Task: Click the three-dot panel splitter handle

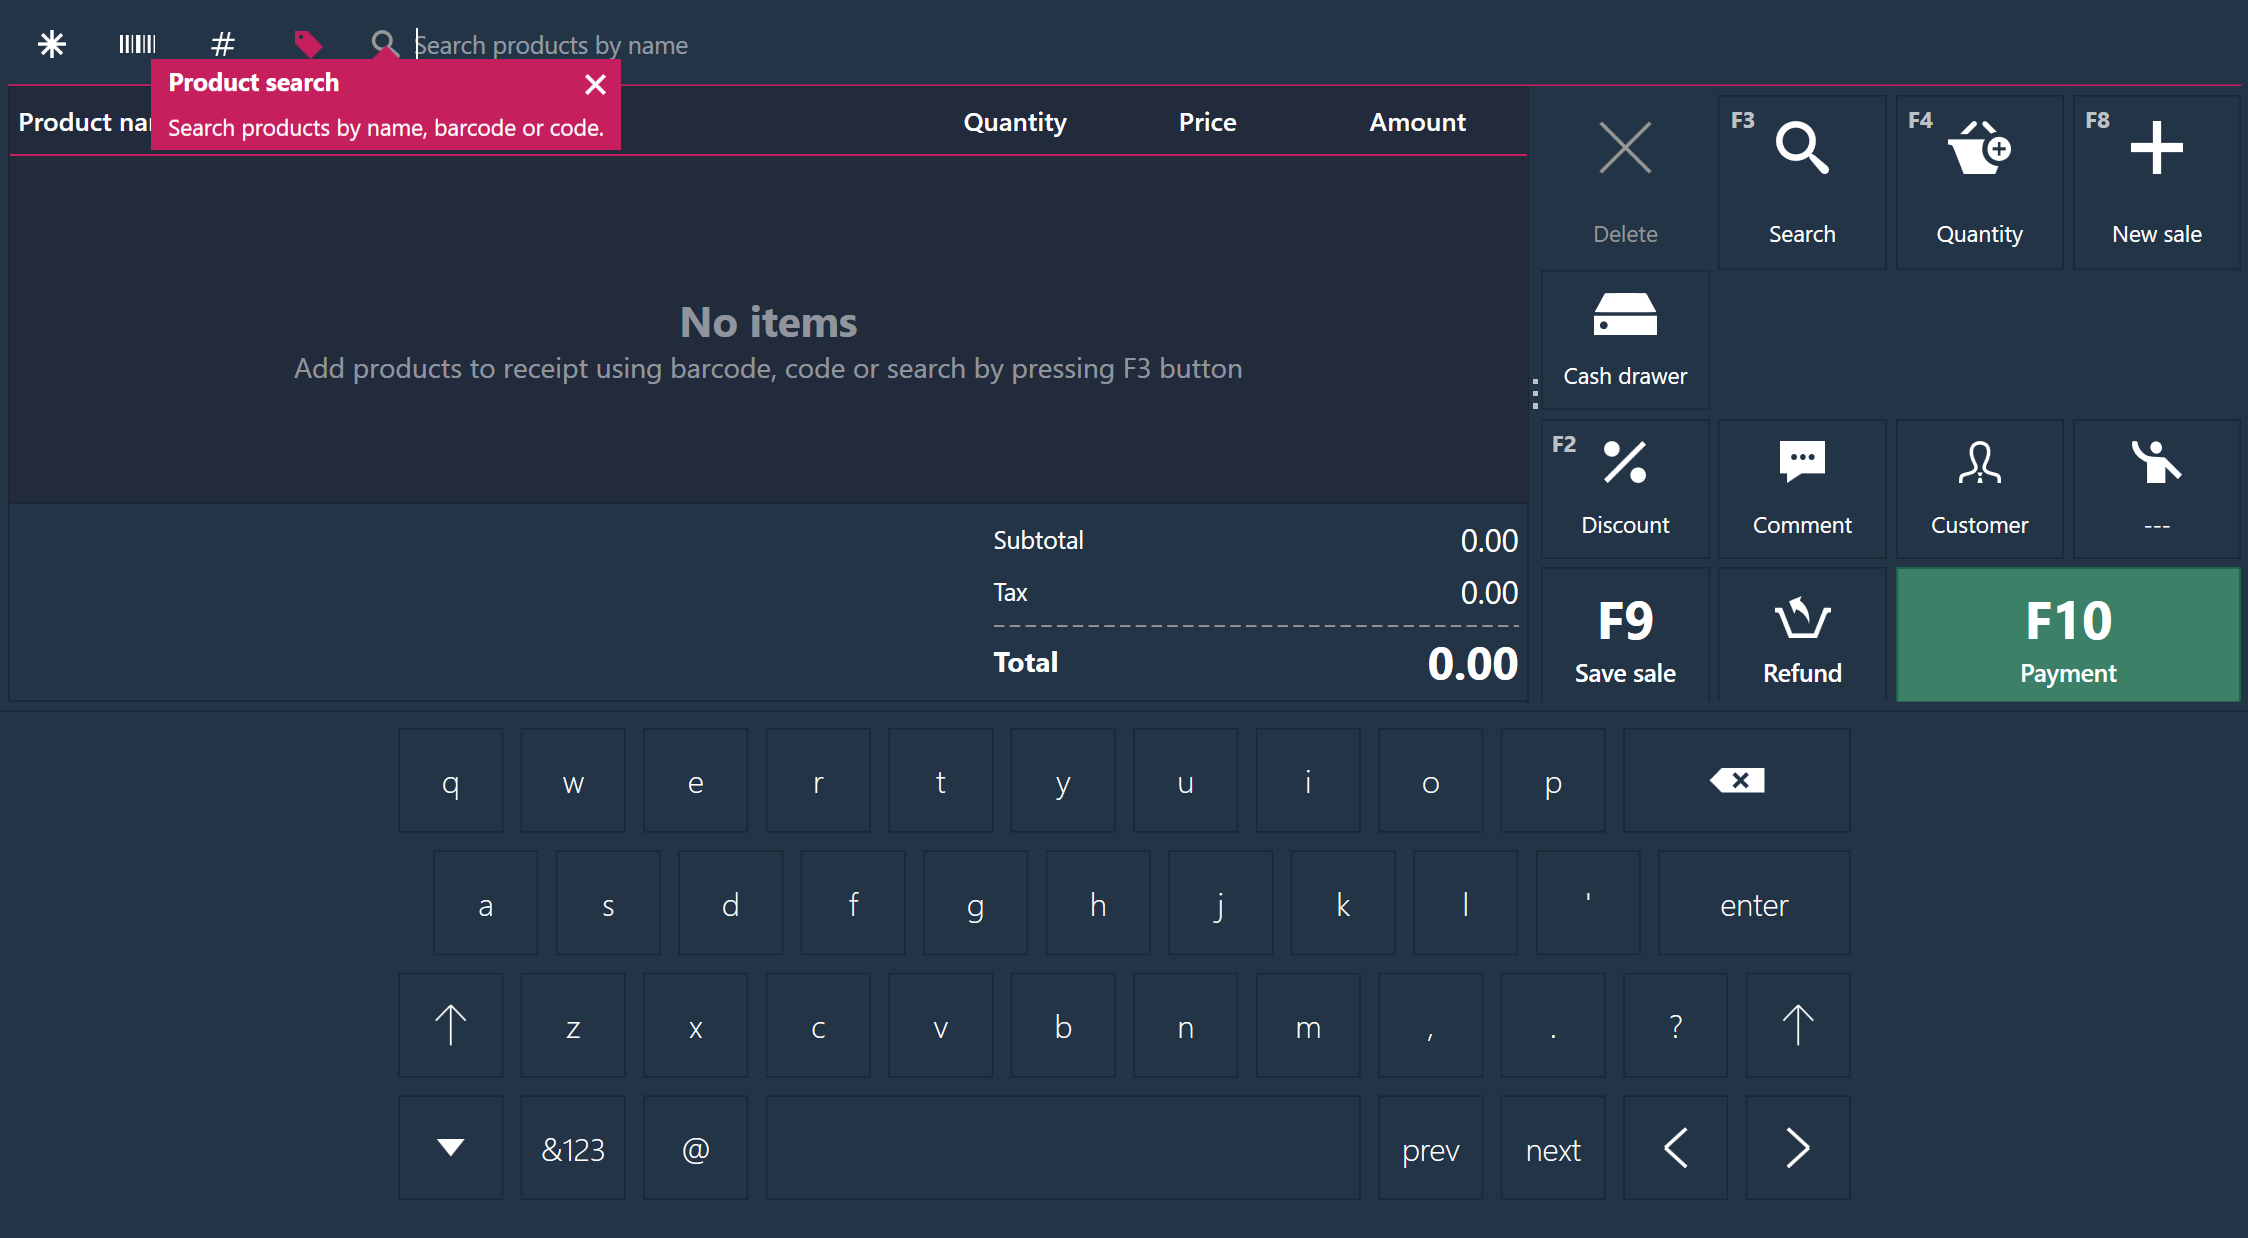Action: pyautogui.click(x=1535, y=394)
